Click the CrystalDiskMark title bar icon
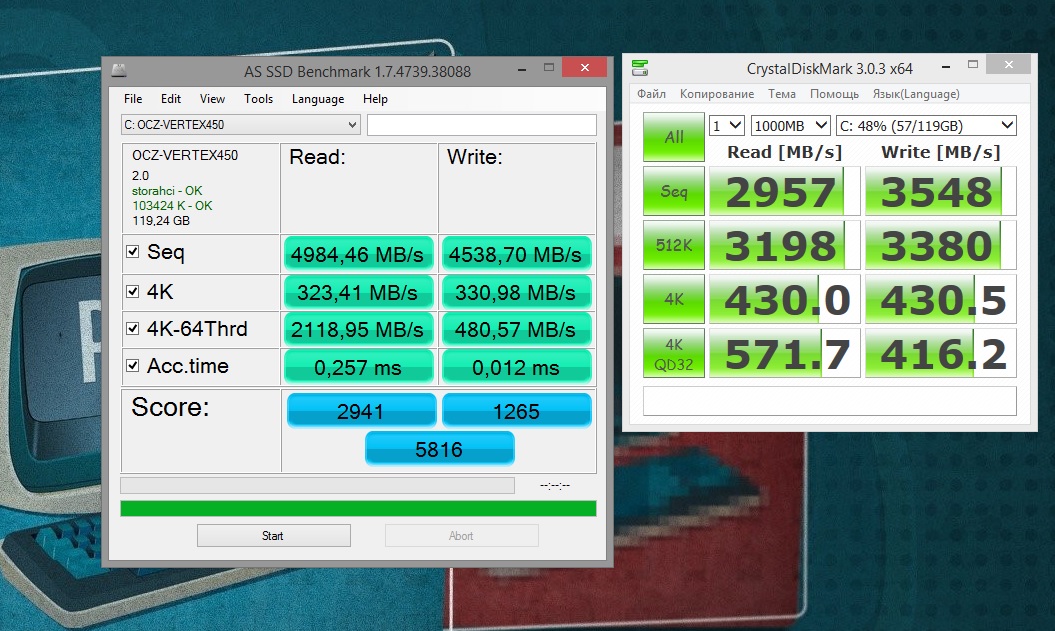 point(640,67)
